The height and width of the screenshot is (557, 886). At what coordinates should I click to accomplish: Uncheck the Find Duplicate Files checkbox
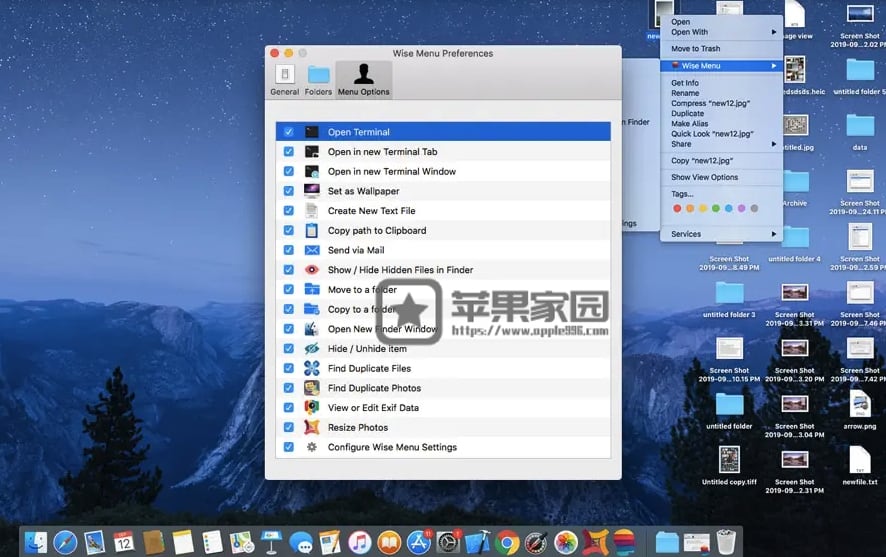(x=288, y=368)
